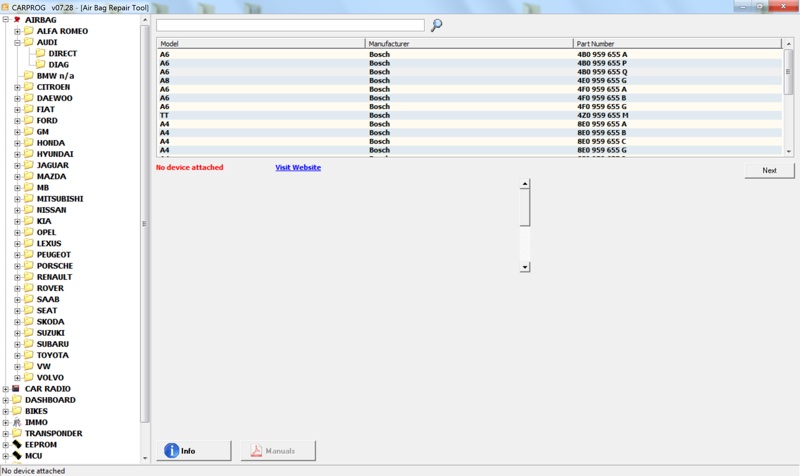Viewport: 800px width, 476px height.
Task: Click the EEPROM chip icon
Action: (17, 444)
